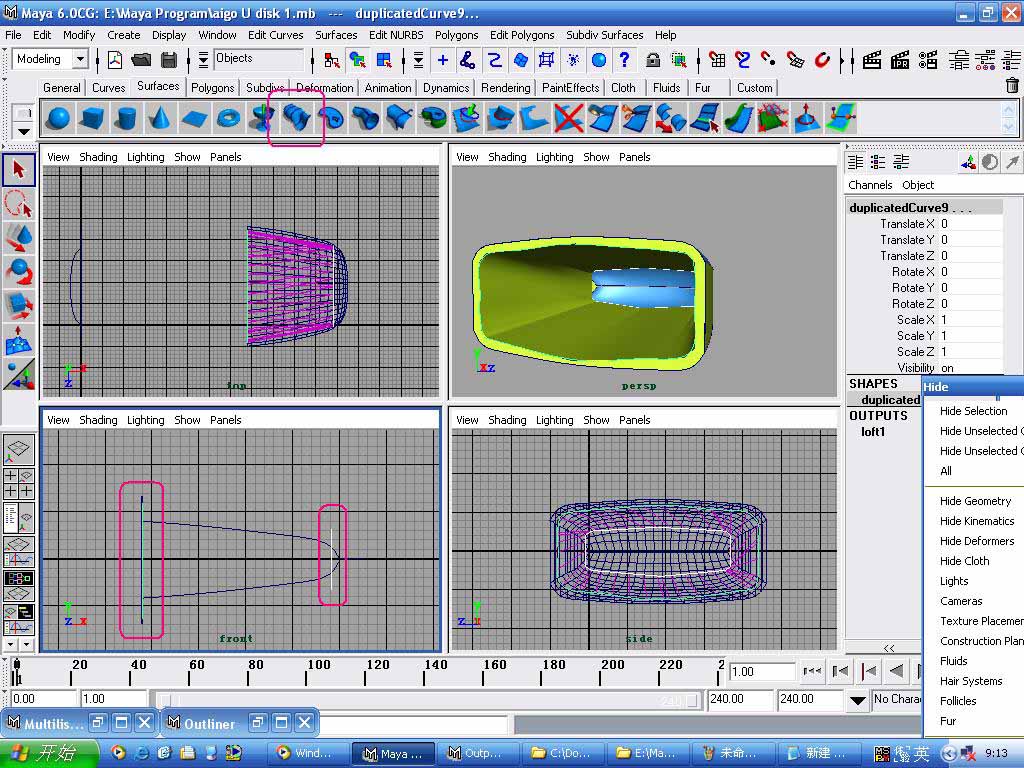The image size is (1024, 768).
Task: Toggle make live magnet icon
Action: pos(822,60)
